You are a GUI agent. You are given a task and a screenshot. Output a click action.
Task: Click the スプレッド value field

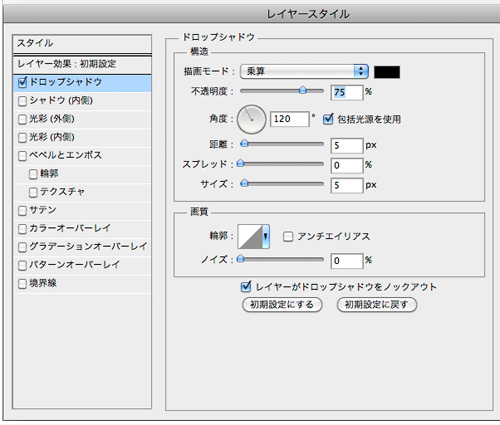click(347, 165)
